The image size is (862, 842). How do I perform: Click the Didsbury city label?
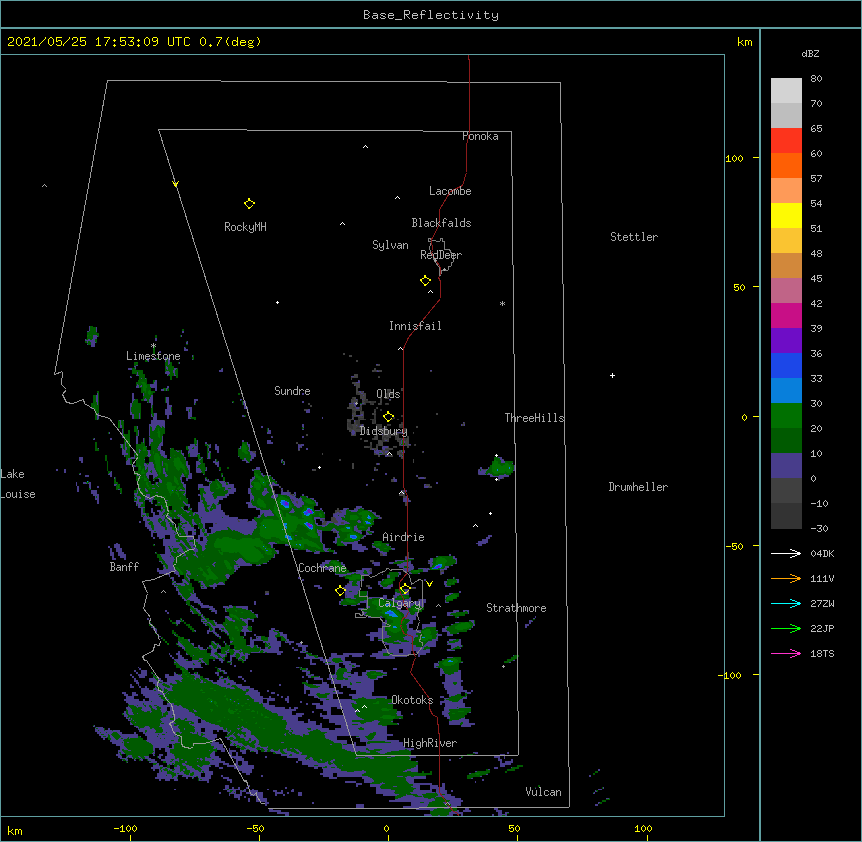coord(384,431)
